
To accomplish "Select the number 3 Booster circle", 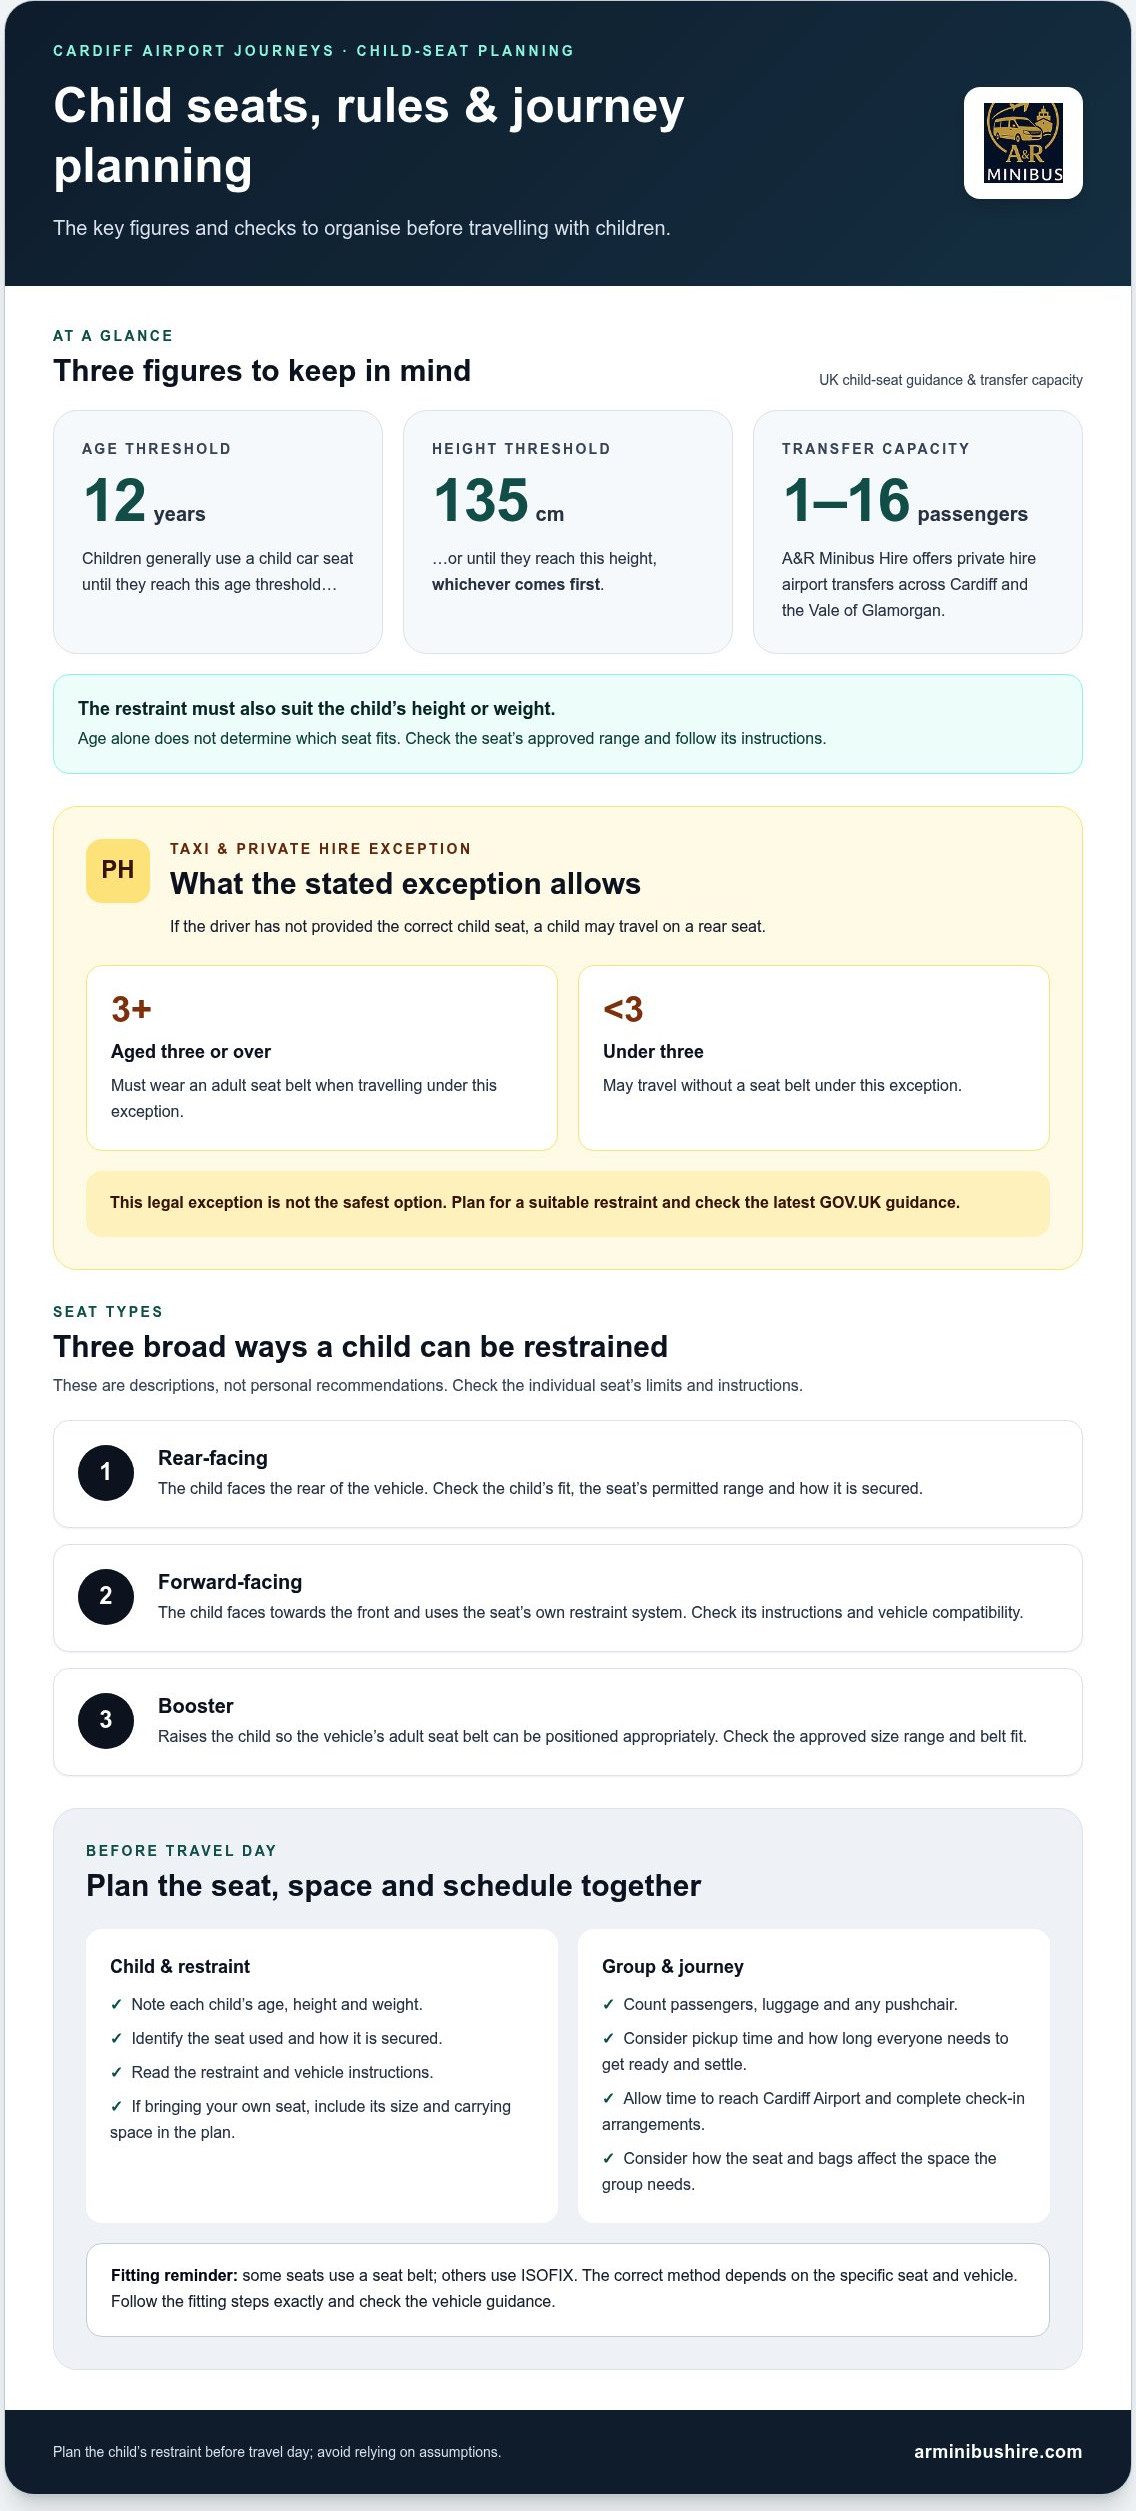I will click(x=106, y=1721).
